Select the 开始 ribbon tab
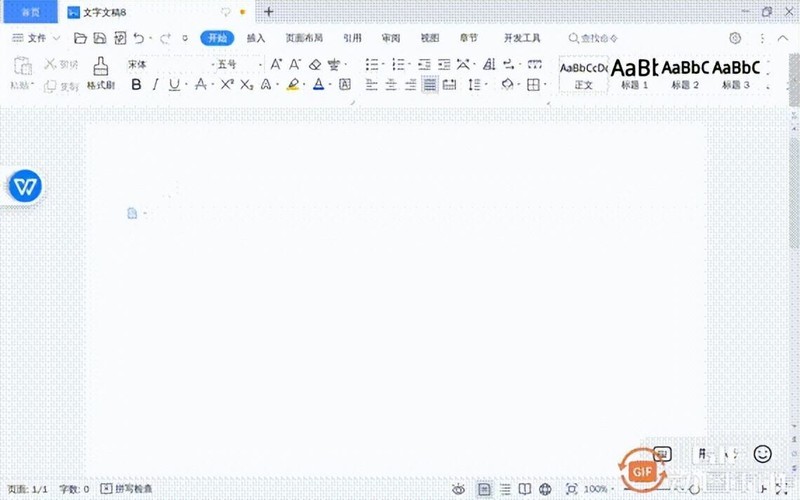Viewport: 800px width, 500px height. click(217, 38)
